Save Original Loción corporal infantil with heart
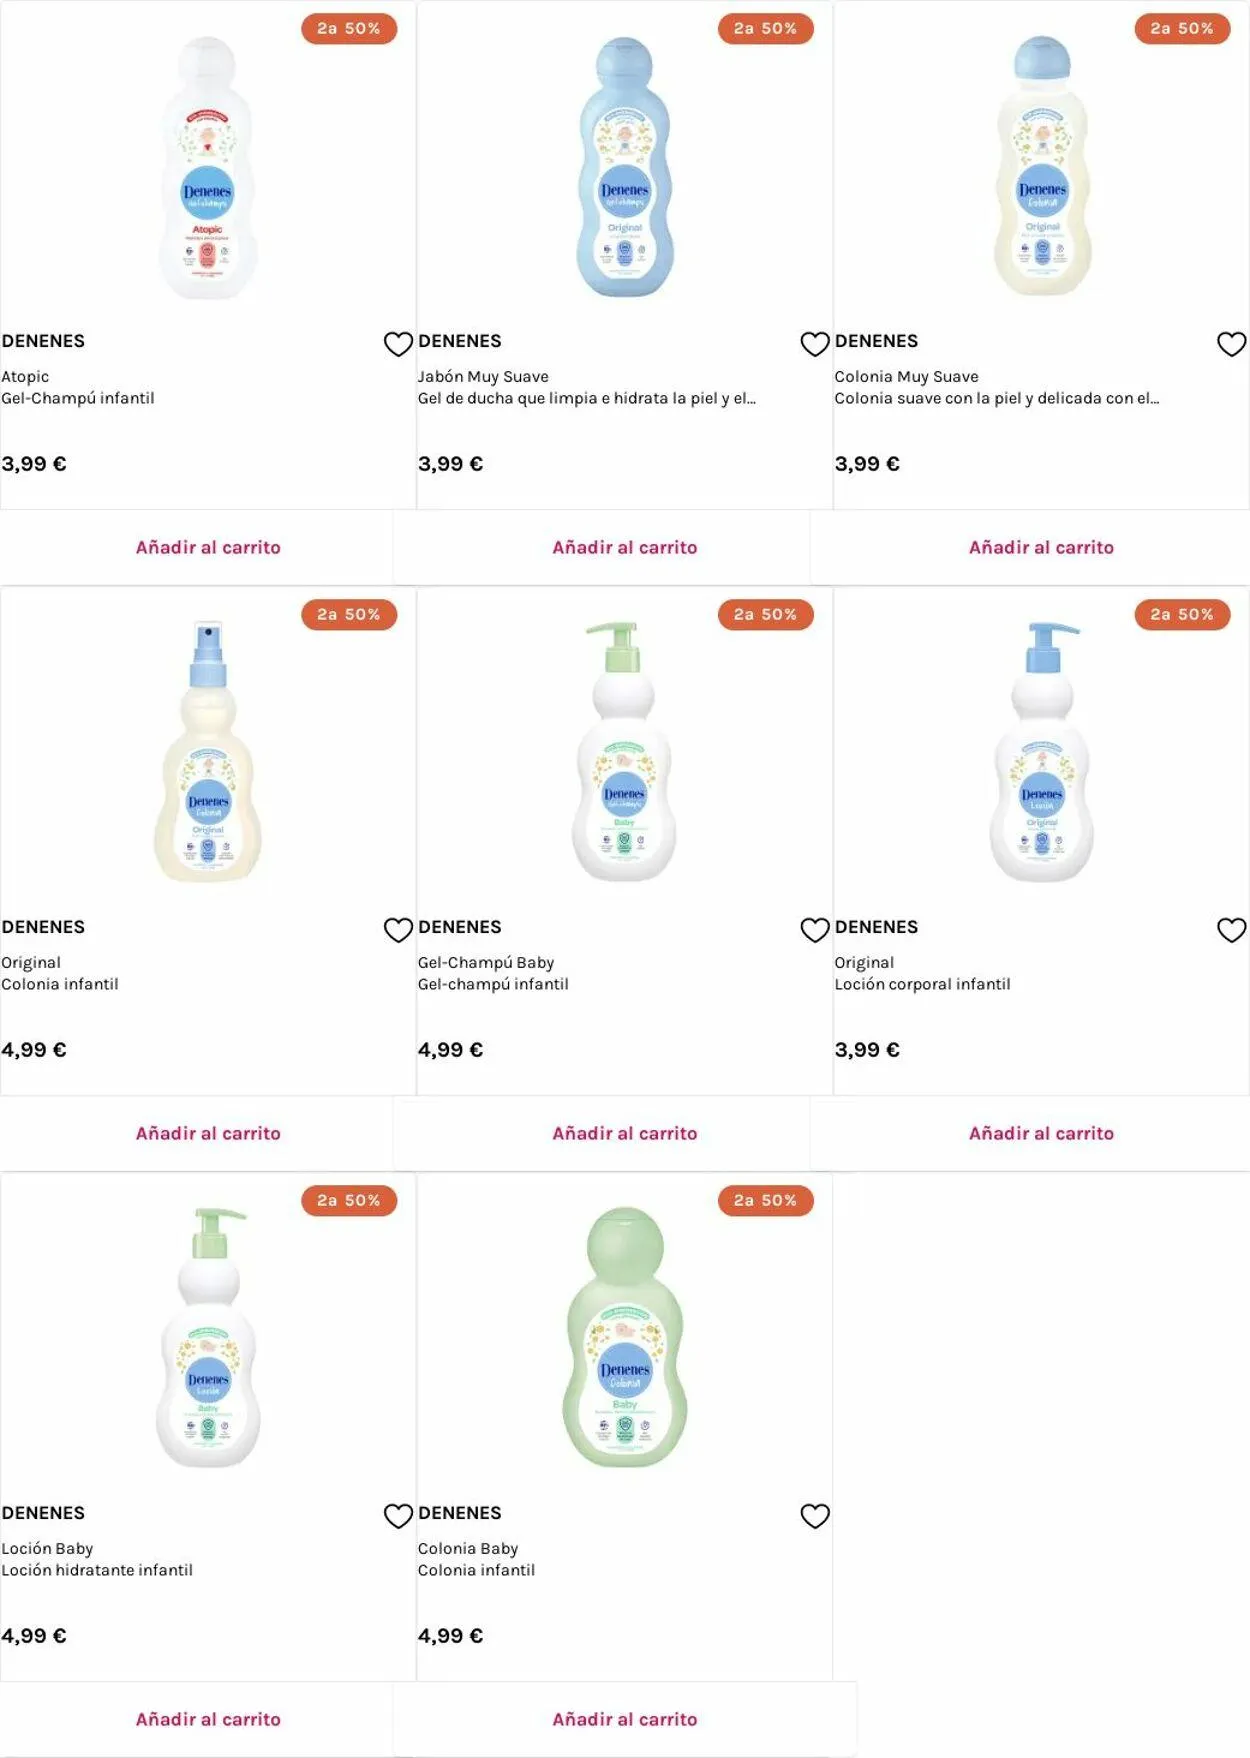Screen dimensions: 1250x1758 pos(1231,930)
